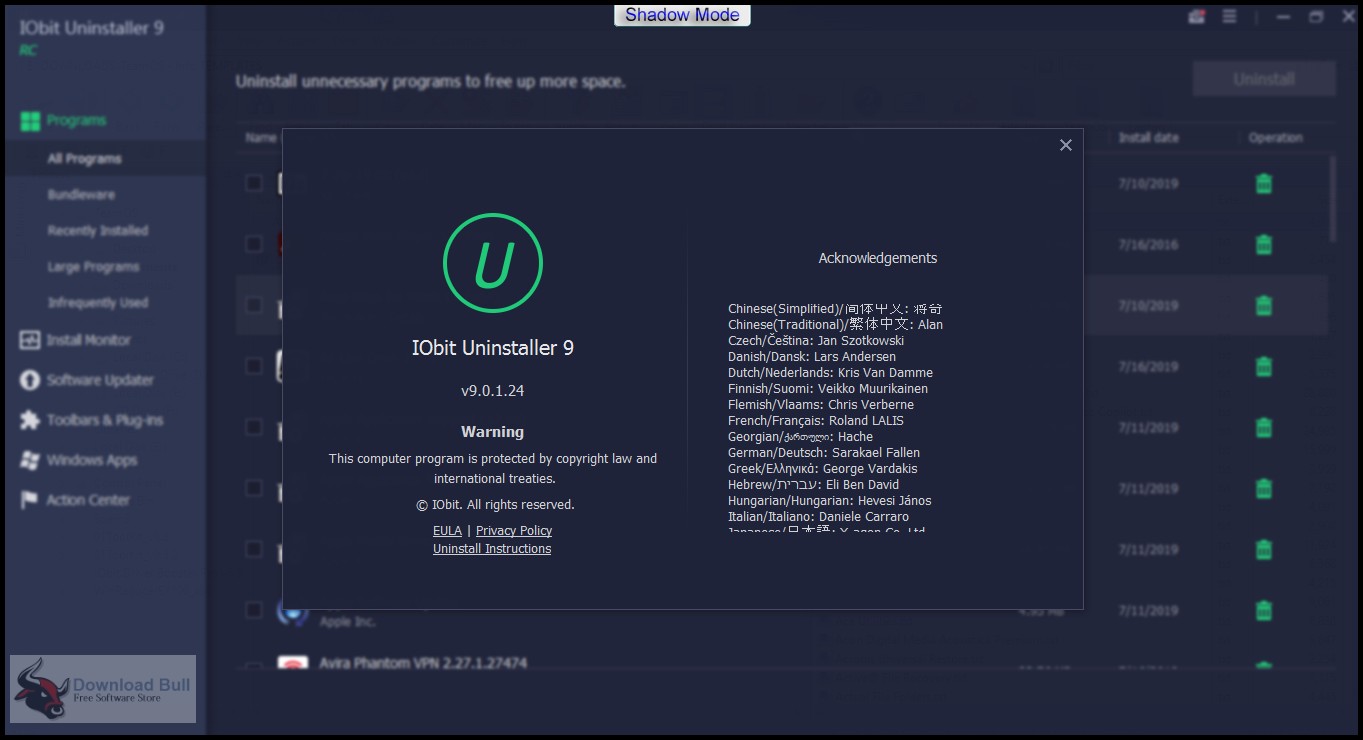Click the green trash icon in the first program row
This screenshot has width=1363, height=740.
point(1264,183)
